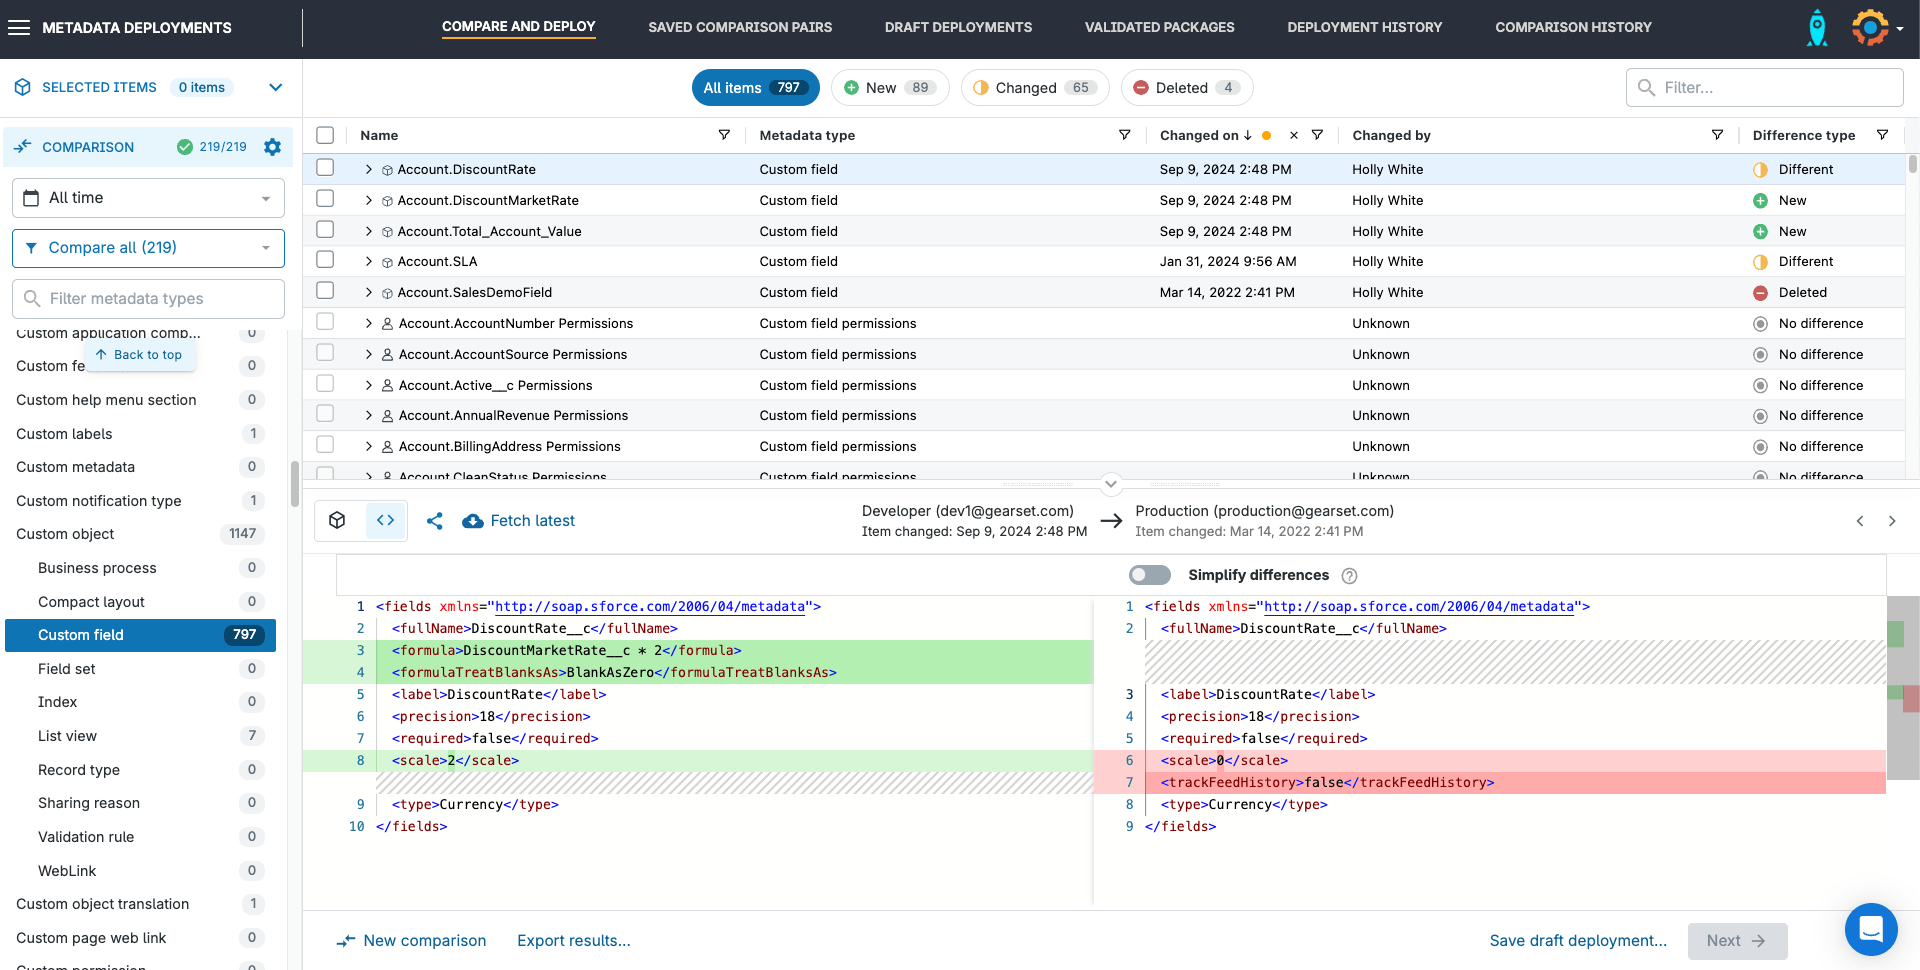Click the comparison settings gear icon
The width and height of the screenshot is (1920, 970).
coord(272,147)
